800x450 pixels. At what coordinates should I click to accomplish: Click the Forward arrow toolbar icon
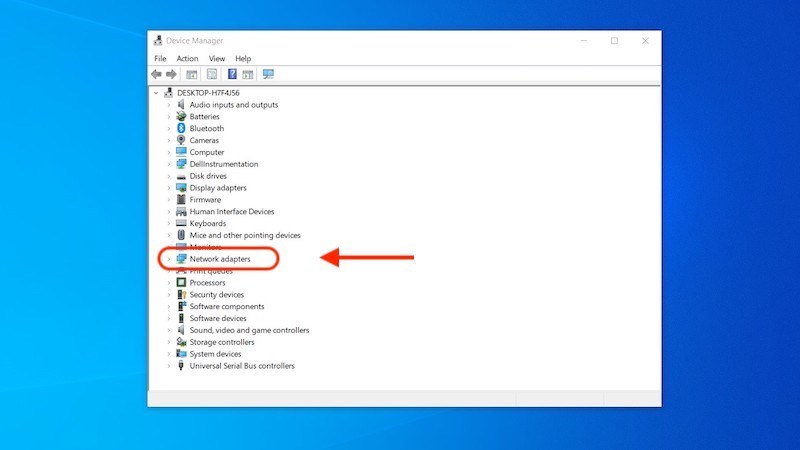pos(172,74)
